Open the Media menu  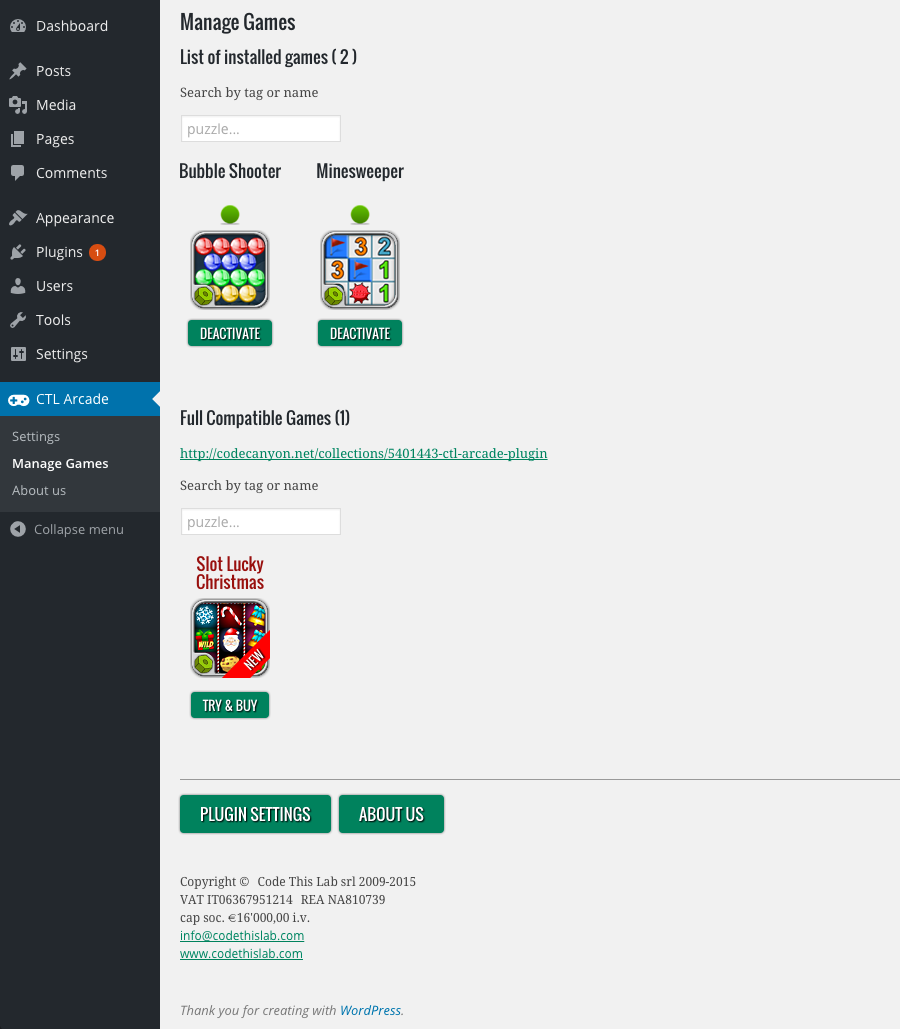80,105
